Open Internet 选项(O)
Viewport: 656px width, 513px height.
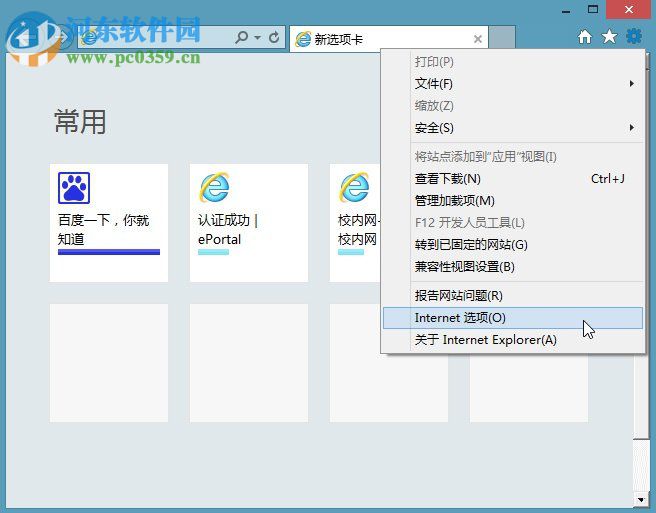pyautogui.click(x=513, y=318)
